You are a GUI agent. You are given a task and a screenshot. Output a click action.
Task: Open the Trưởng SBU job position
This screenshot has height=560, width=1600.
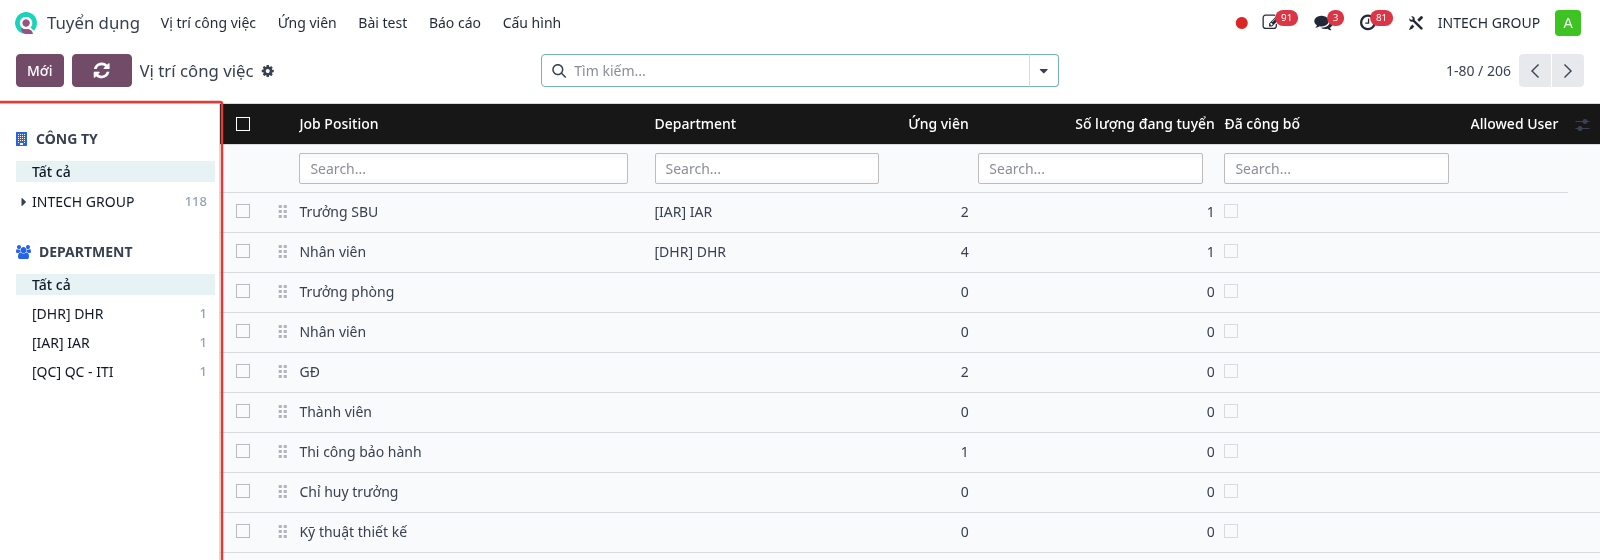click(x=339, y=212)
